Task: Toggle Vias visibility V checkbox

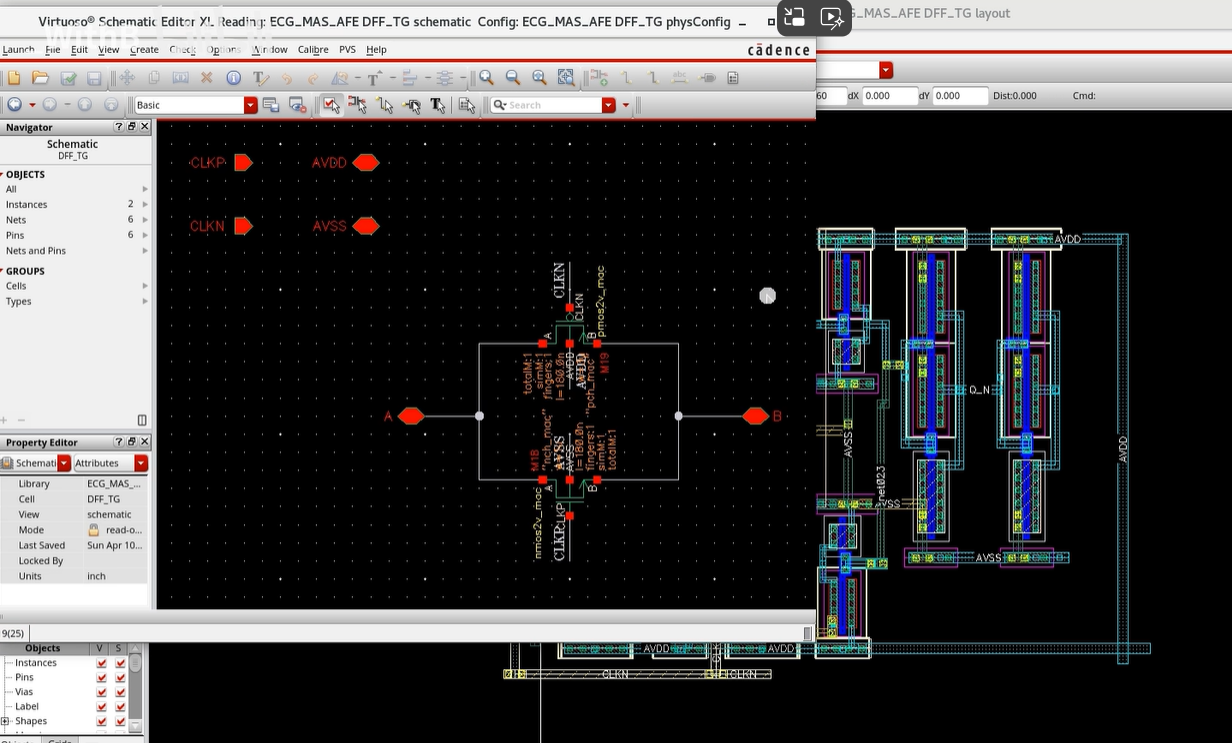Action: (101, 692)
